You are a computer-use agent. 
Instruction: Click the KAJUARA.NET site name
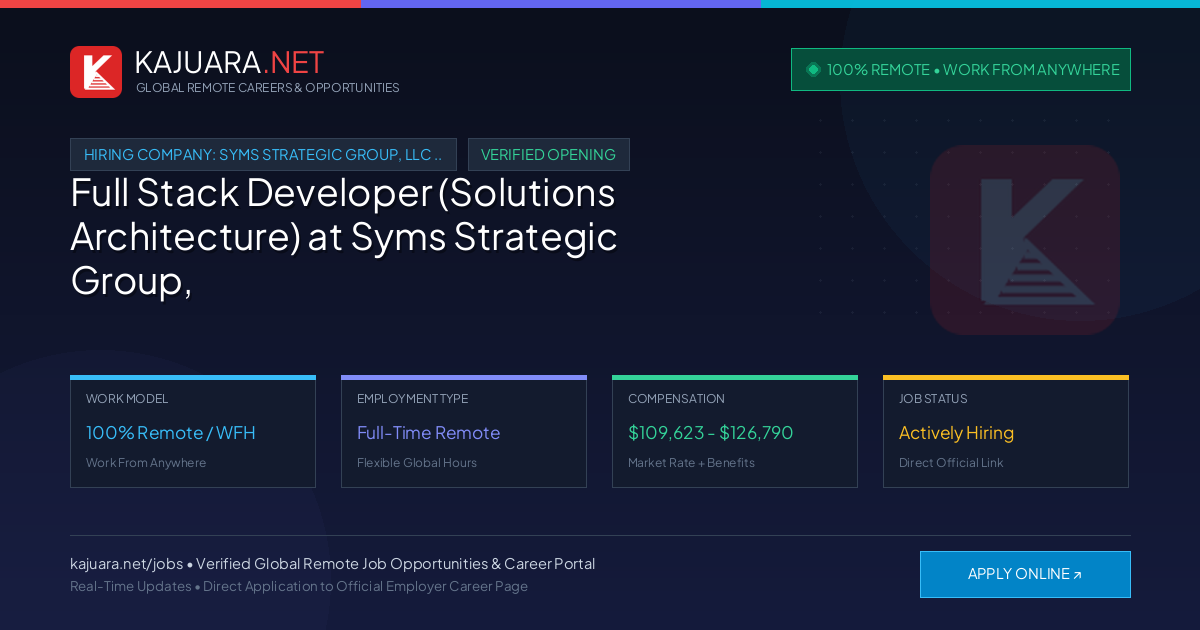click(x=229, y=62)
